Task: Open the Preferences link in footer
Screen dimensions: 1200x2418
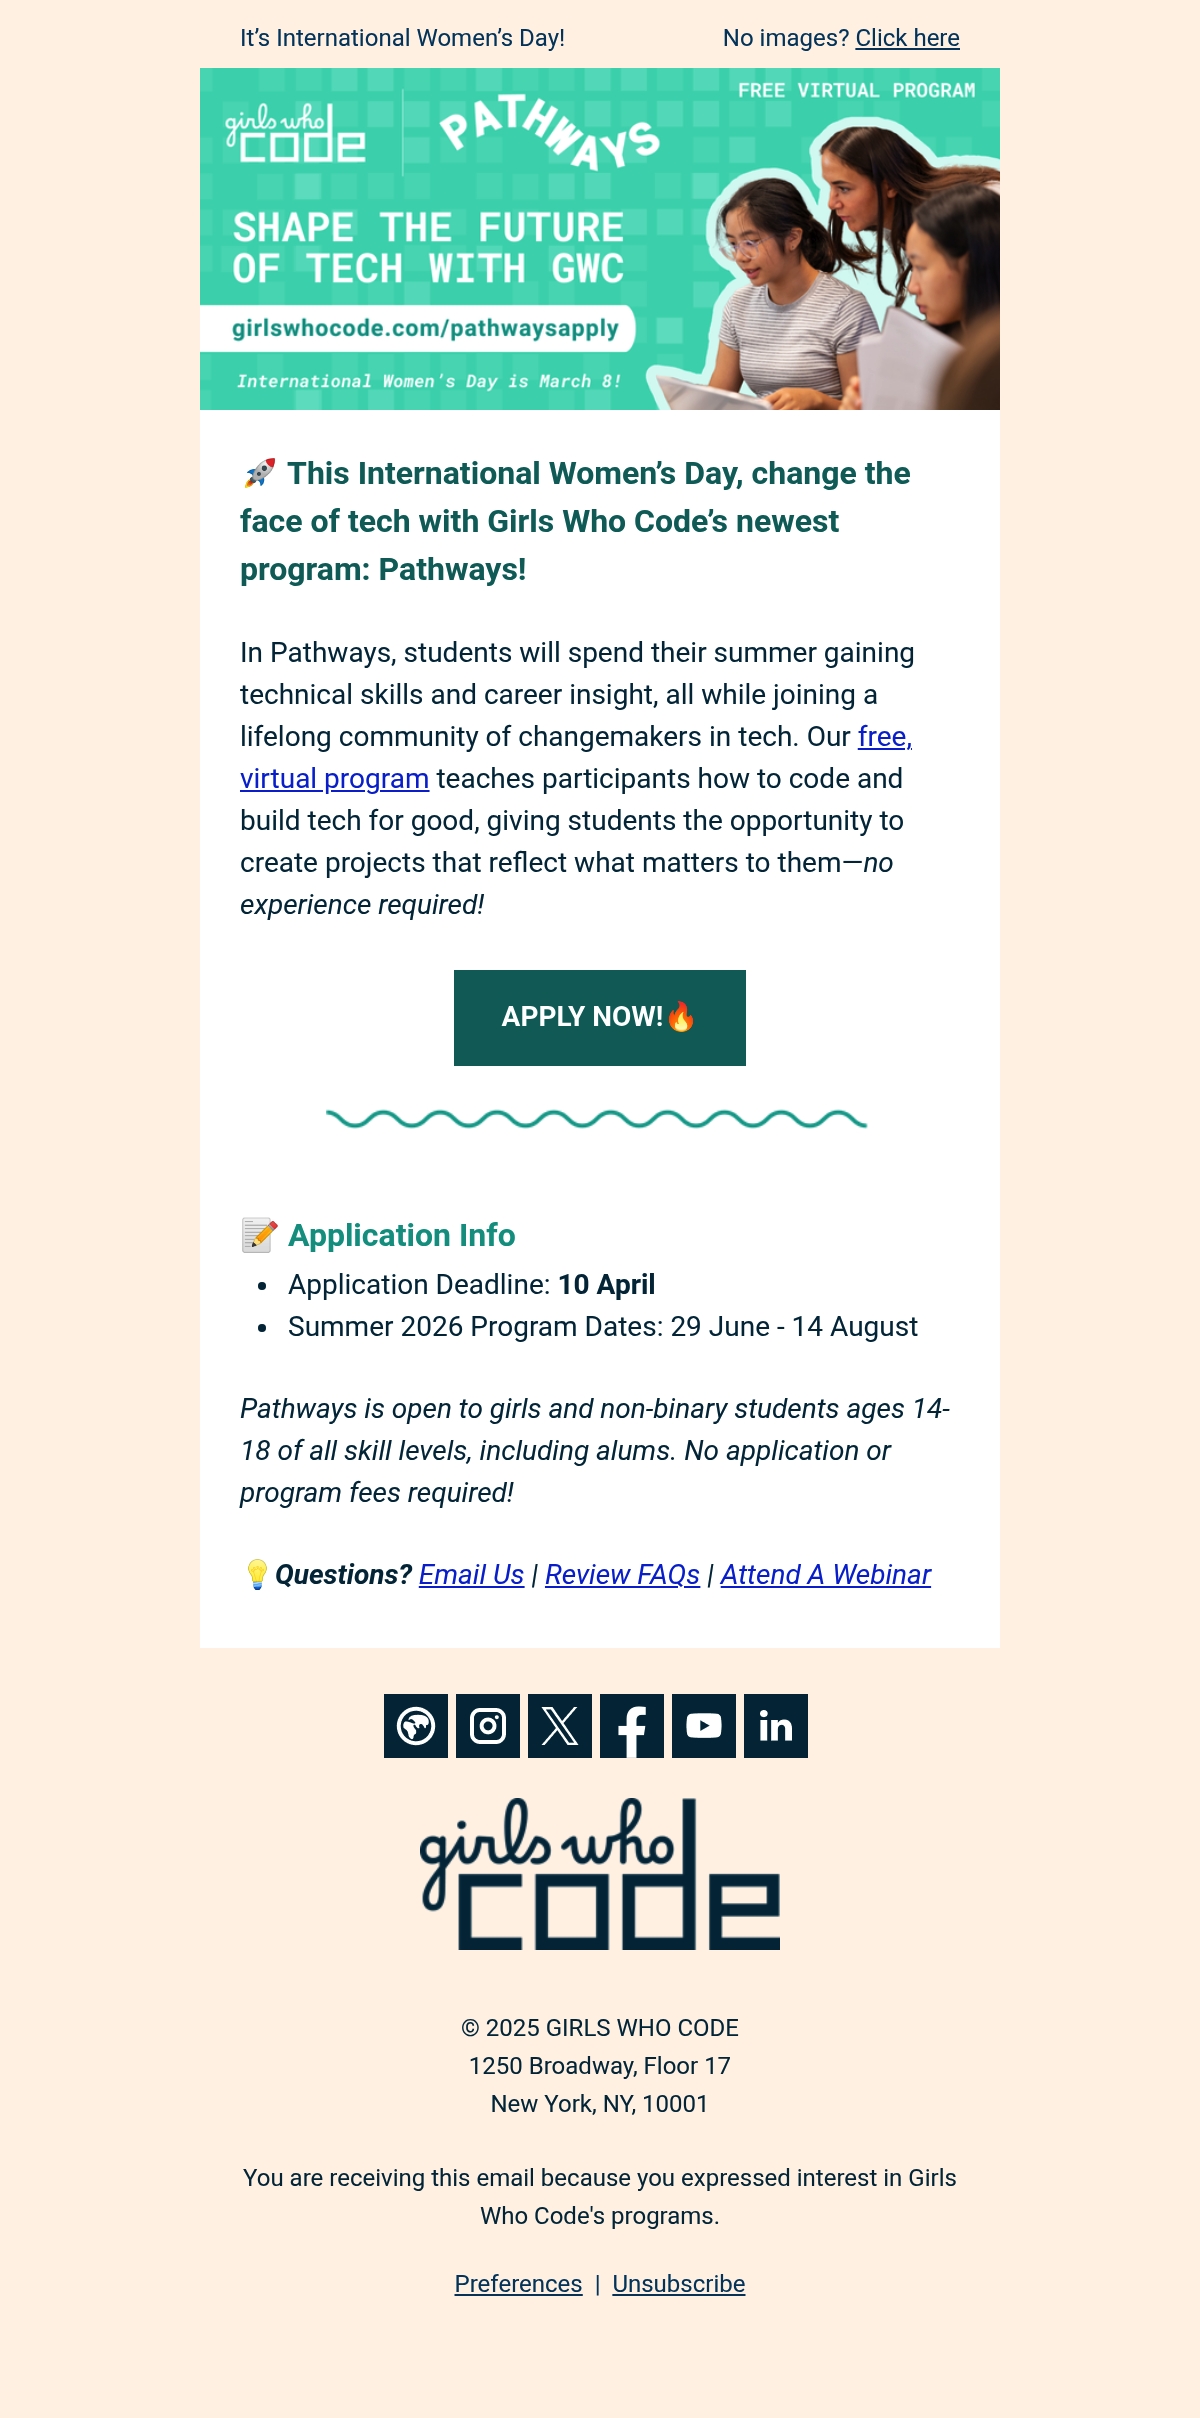Action: (518, 2284)
